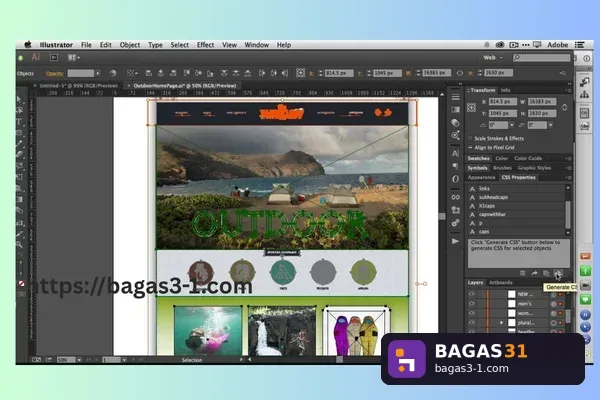Viewport: 600px width, 400px height.
Task: Open the Paragraph panel icon in dock
Action: pos(455,166)
